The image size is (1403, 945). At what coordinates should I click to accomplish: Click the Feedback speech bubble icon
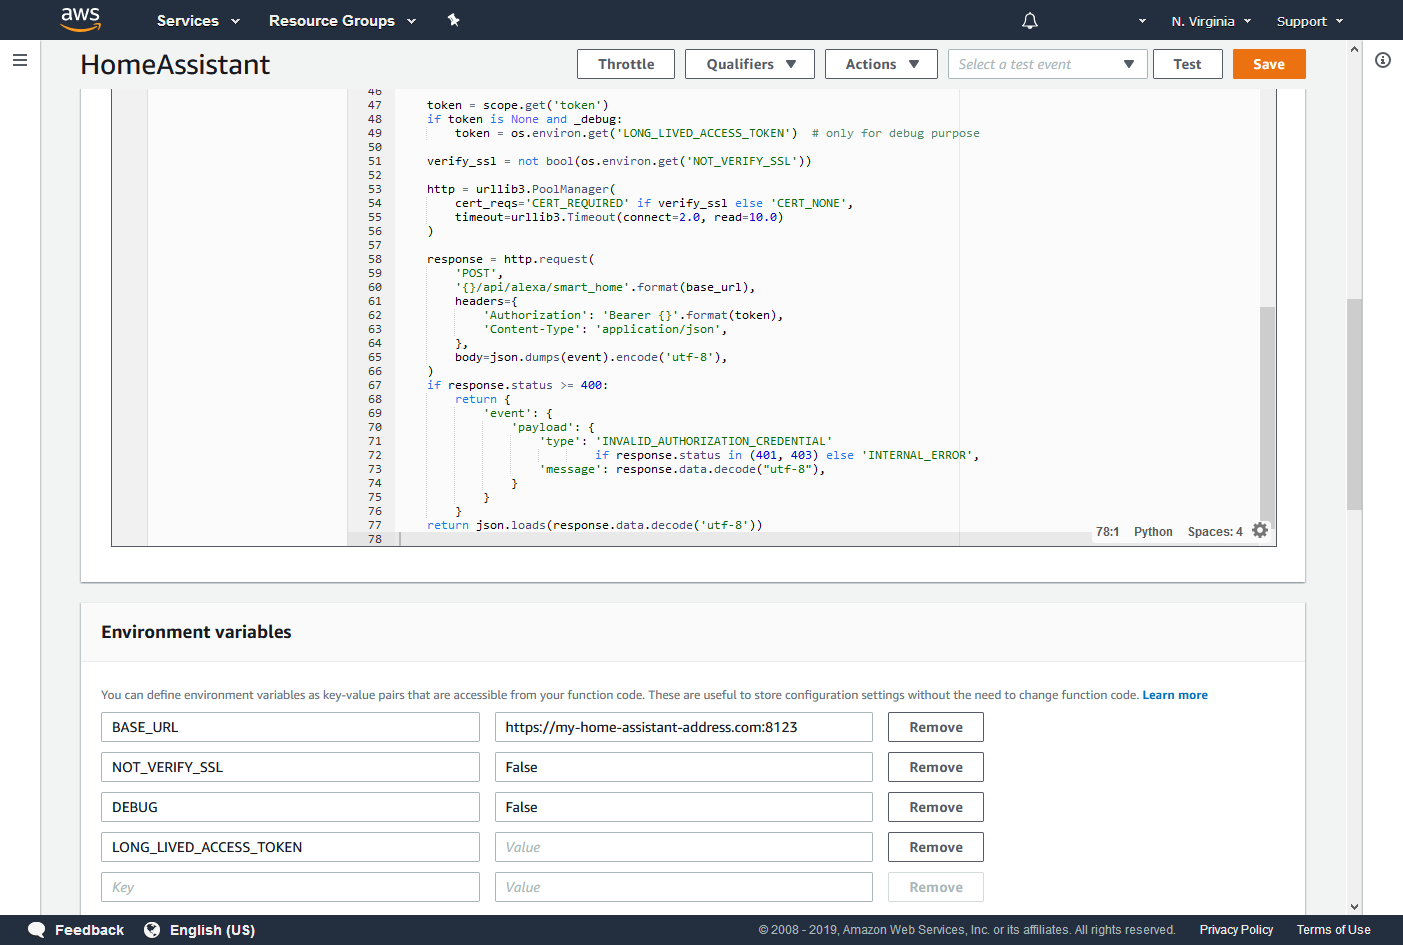pos(37,930)
